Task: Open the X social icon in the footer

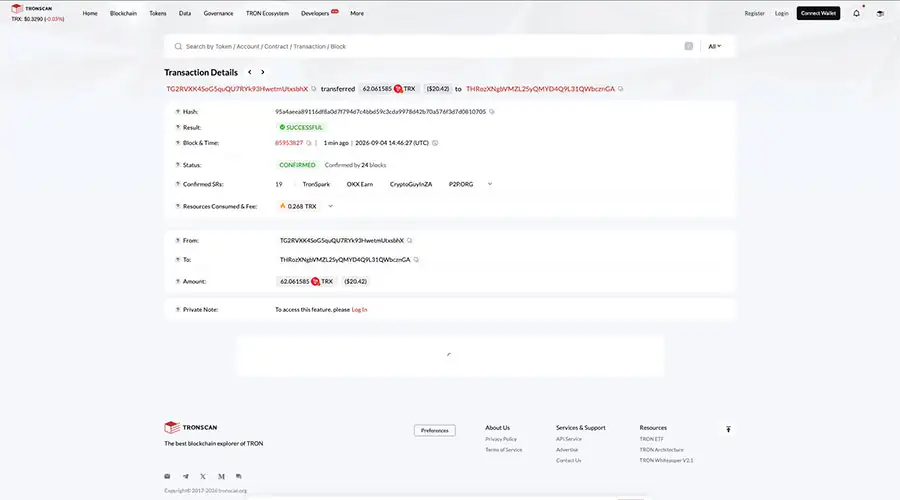Action: 203,476
